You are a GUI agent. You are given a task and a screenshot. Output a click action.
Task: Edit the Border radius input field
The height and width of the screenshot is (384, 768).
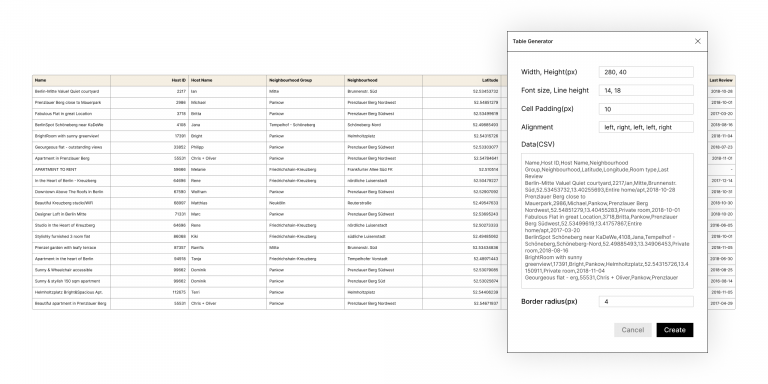[x=646, y=302]
